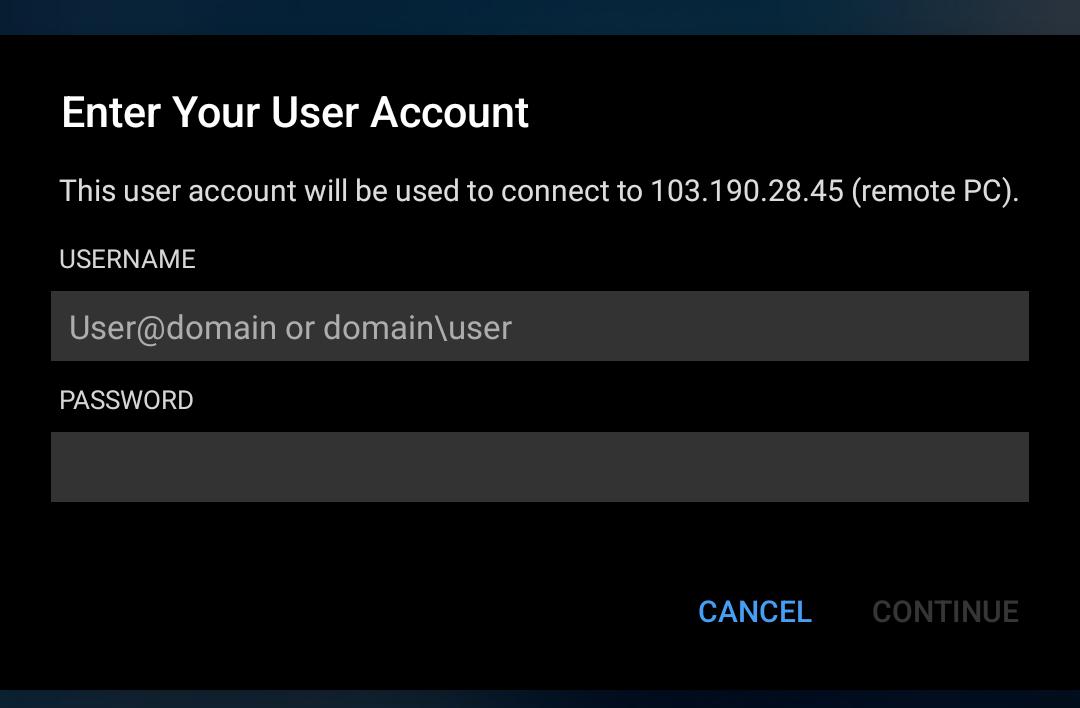The image size is (1080, 708).
Task: Tap the 'domain\user' placeholder text
Action: [x=417, y=328]
